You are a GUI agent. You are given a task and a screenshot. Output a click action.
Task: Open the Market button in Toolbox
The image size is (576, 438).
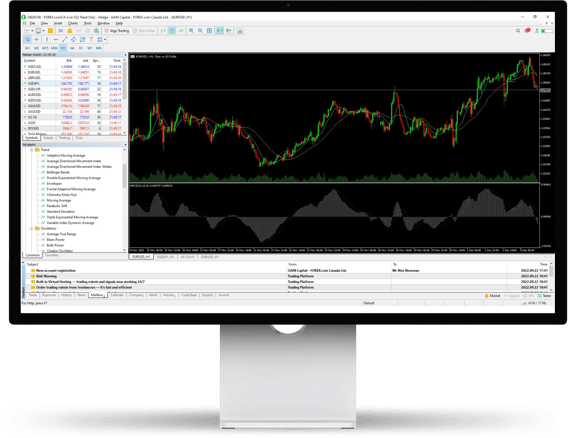tap(493, 295)
